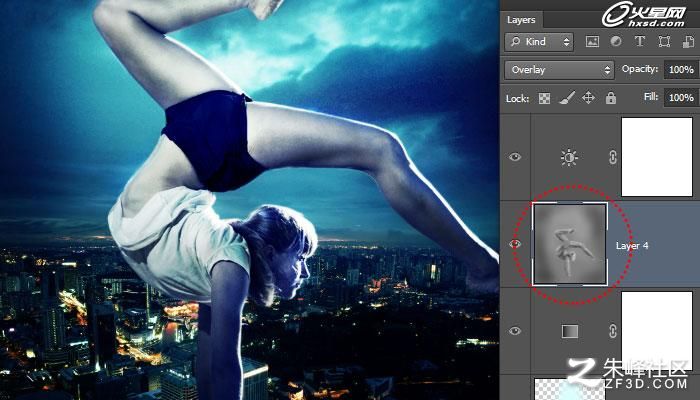Hide the Brightness/Contrast adjustment layer
The height and width of the screenshot is (400, 700).
pyautogui.click(x=515, y=157)
